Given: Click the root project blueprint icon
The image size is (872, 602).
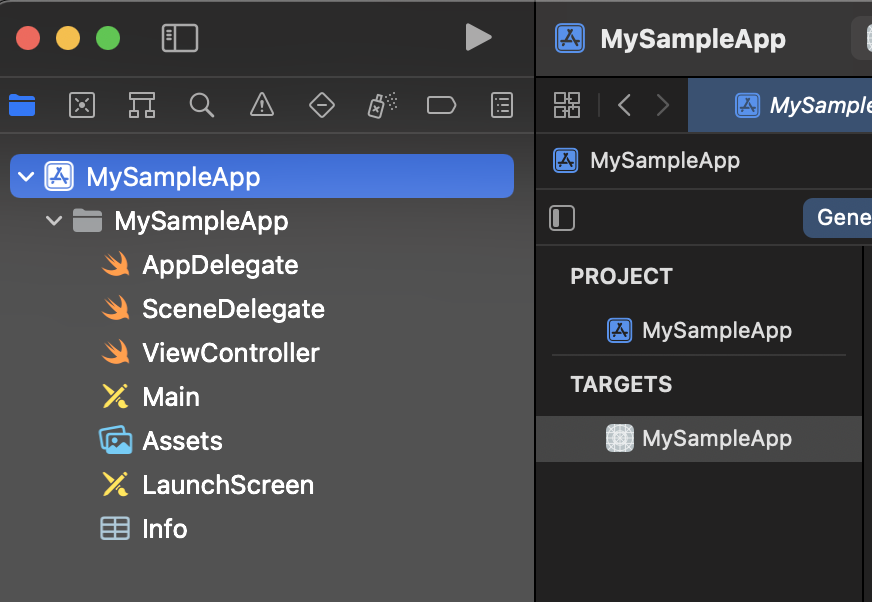Looking at the screenshot, I should point(59,176).
